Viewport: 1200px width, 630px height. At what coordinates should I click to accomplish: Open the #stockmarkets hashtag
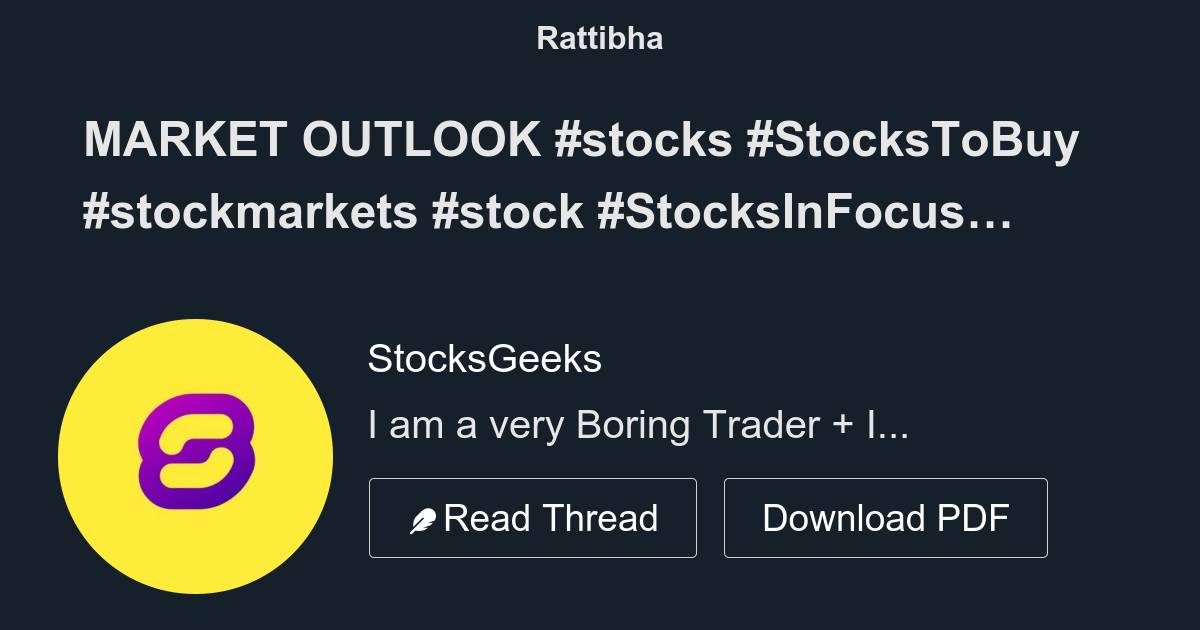click(247, 211)
